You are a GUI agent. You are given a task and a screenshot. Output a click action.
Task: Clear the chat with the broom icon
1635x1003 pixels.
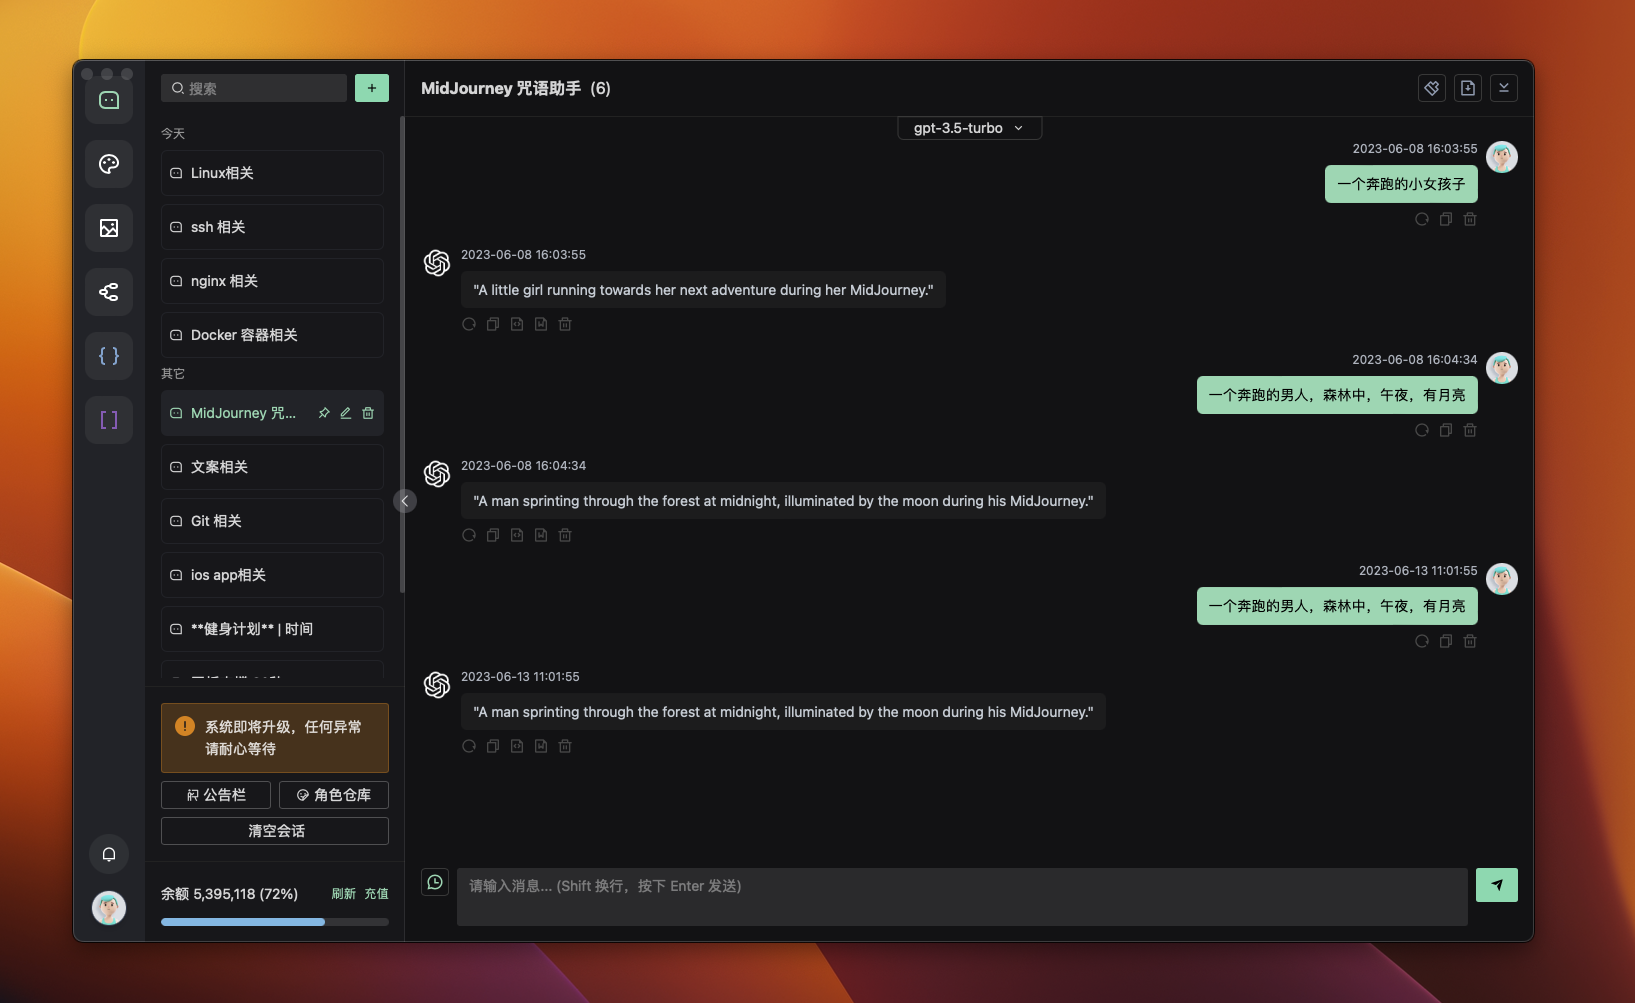(1432, 88)
